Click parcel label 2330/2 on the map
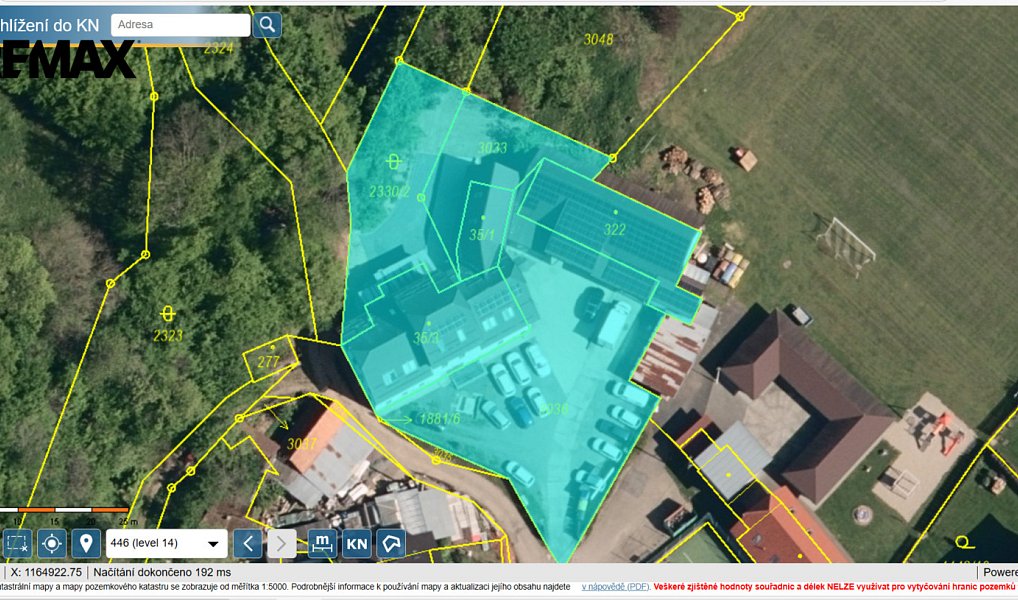This screenshot has width=1018, height=600. point(390,192)
